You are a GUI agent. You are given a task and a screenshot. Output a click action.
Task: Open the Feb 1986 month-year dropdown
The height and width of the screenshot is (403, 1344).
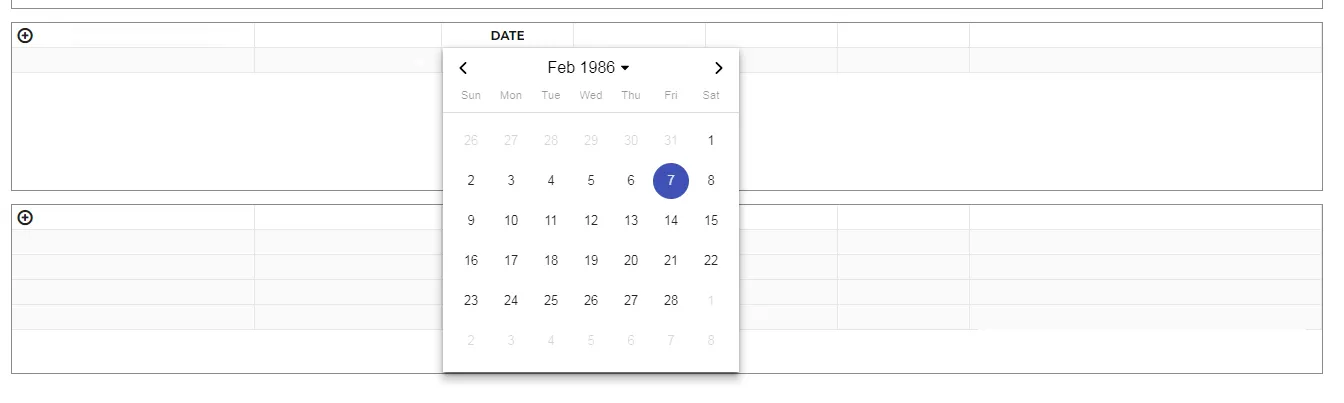click(588, 68)
